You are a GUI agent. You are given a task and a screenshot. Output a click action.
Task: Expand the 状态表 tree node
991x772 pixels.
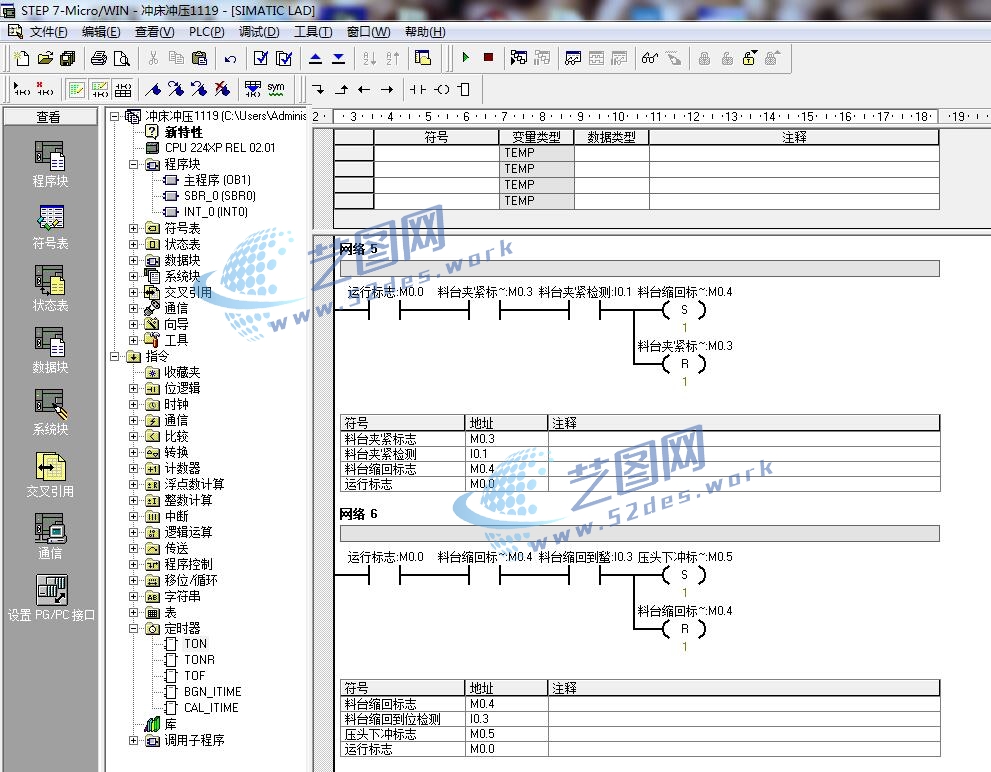click(x=133, y=244)
